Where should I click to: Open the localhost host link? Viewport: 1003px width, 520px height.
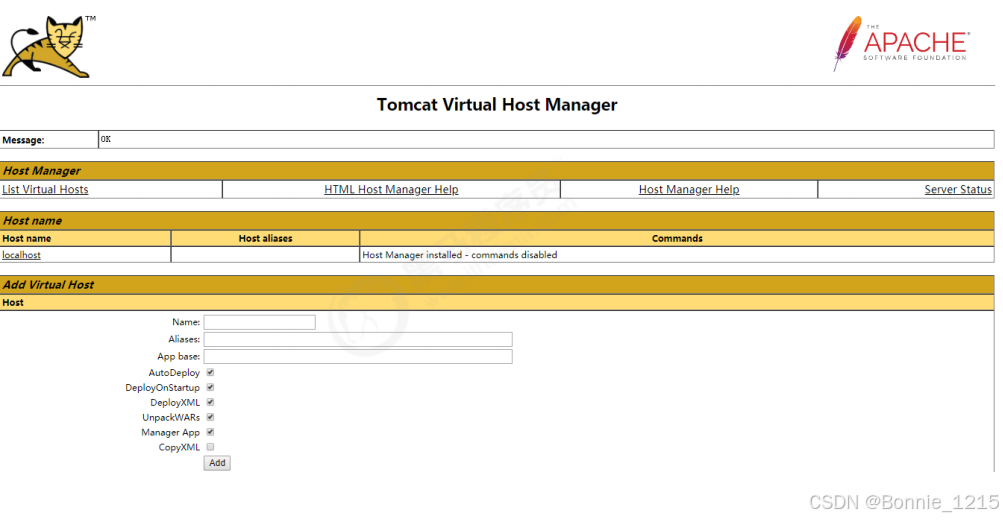[x=21, y=255]
